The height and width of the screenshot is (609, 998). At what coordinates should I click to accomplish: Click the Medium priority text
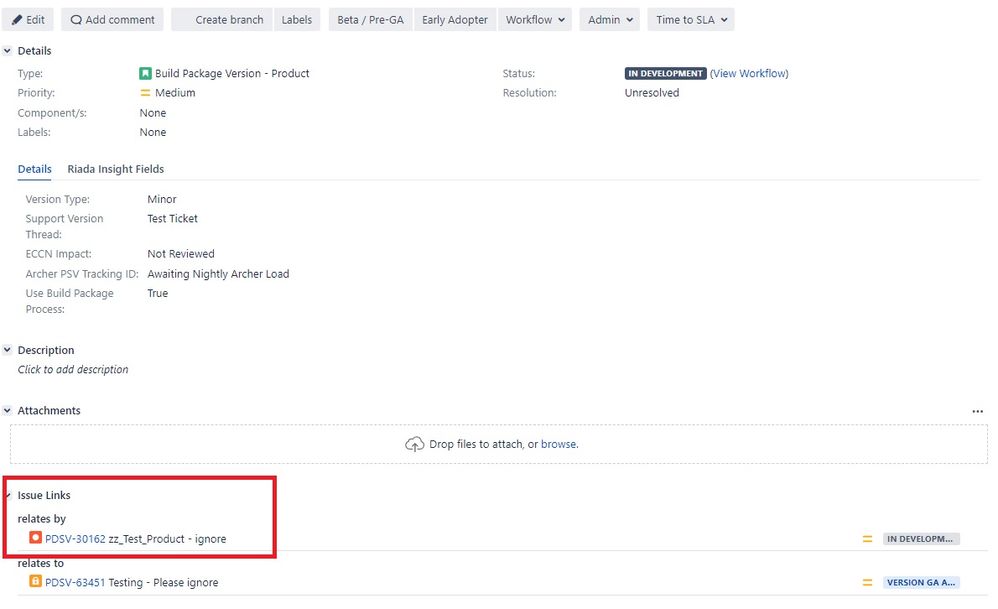click(x=175, y=93)
